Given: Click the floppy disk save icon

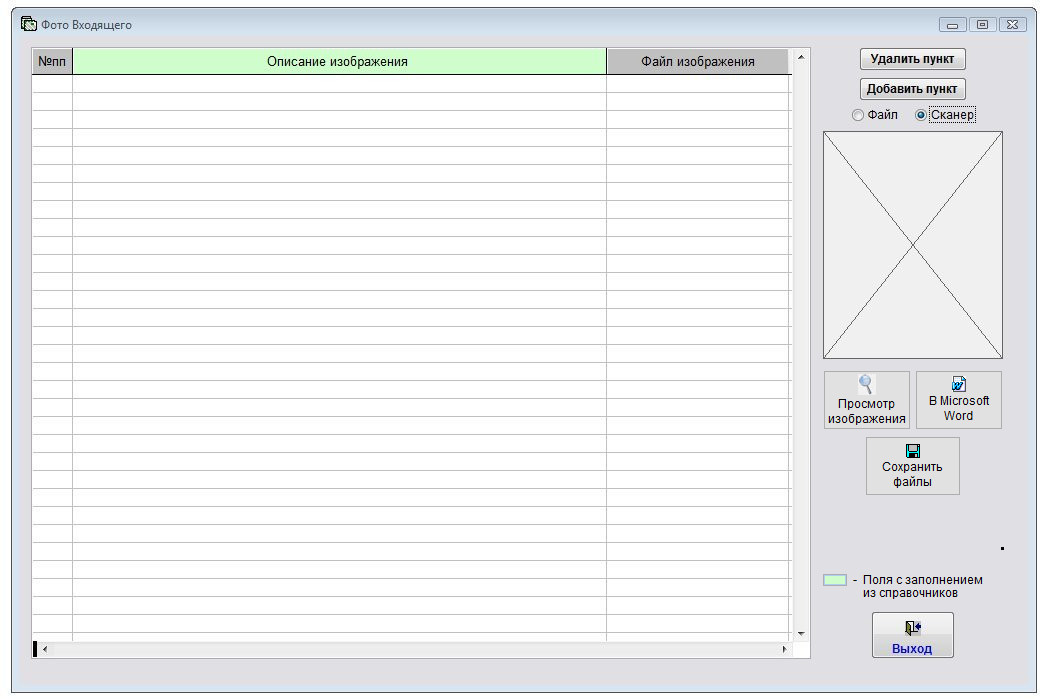Looking at the screenshot, I should [912, 451].
